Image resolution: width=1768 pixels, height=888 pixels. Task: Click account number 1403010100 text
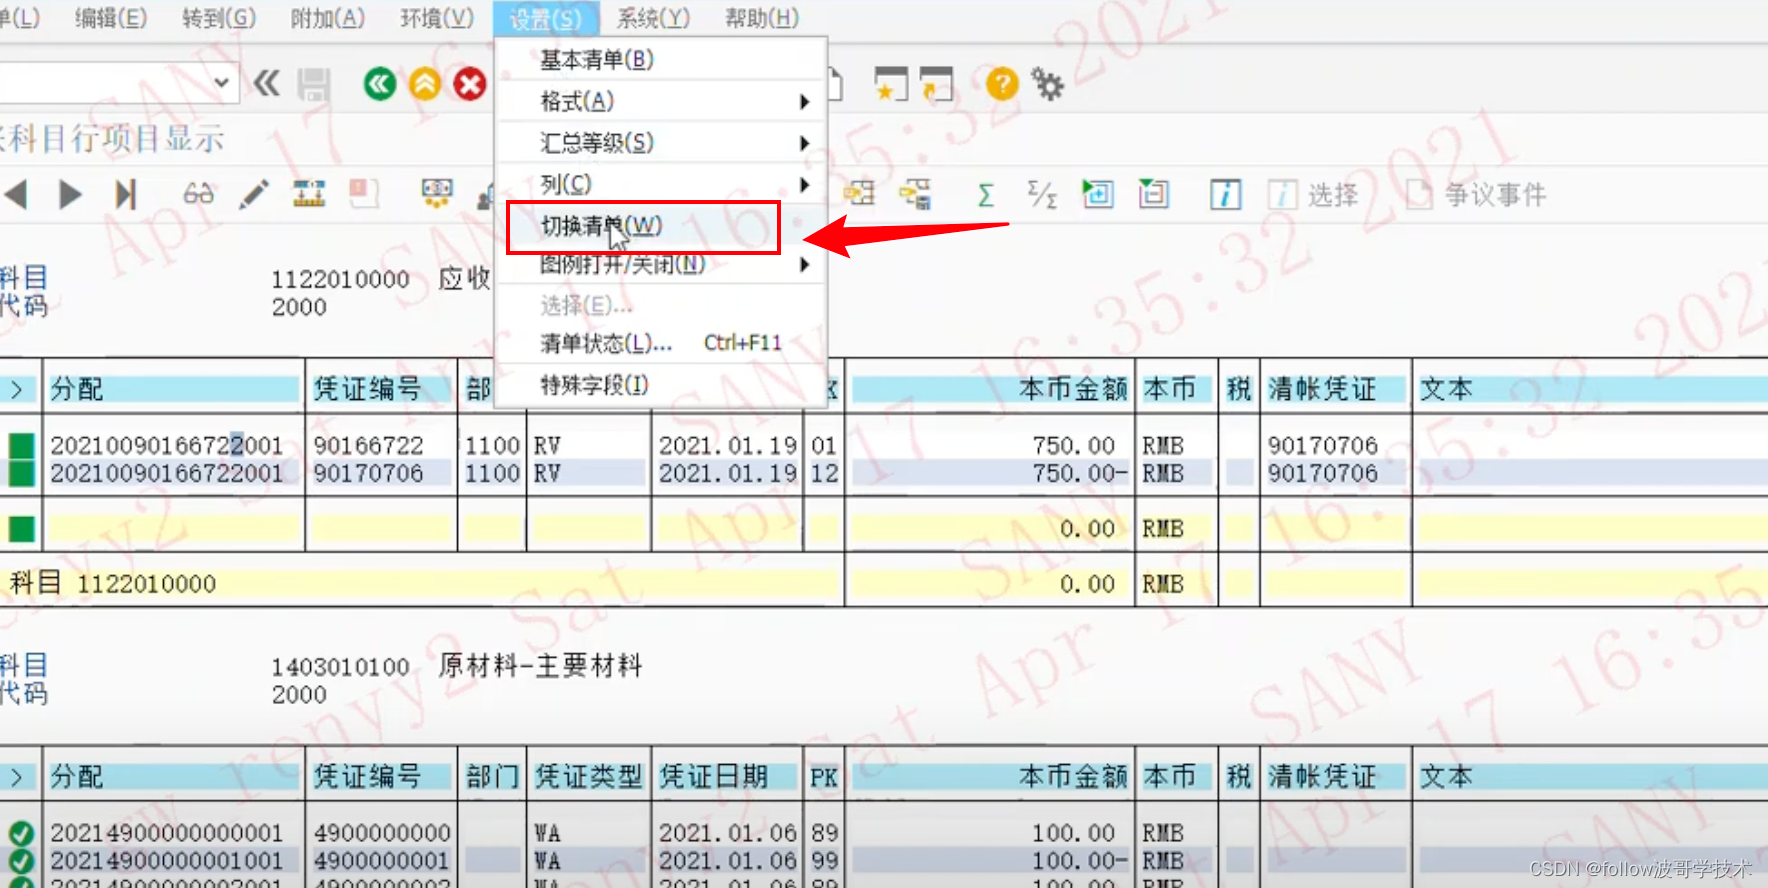pos(340,667)
